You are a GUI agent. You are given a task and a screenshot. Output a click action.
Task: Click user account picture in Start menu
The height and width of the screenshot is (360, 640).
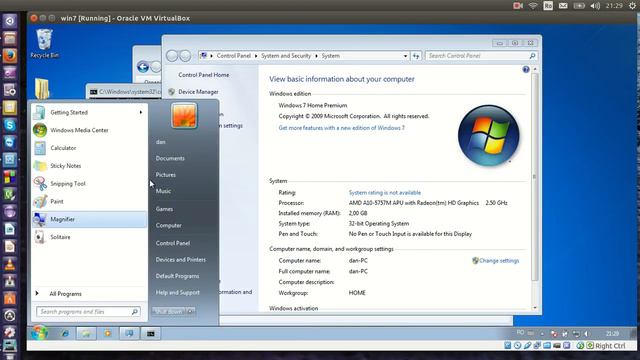(184, 116)
